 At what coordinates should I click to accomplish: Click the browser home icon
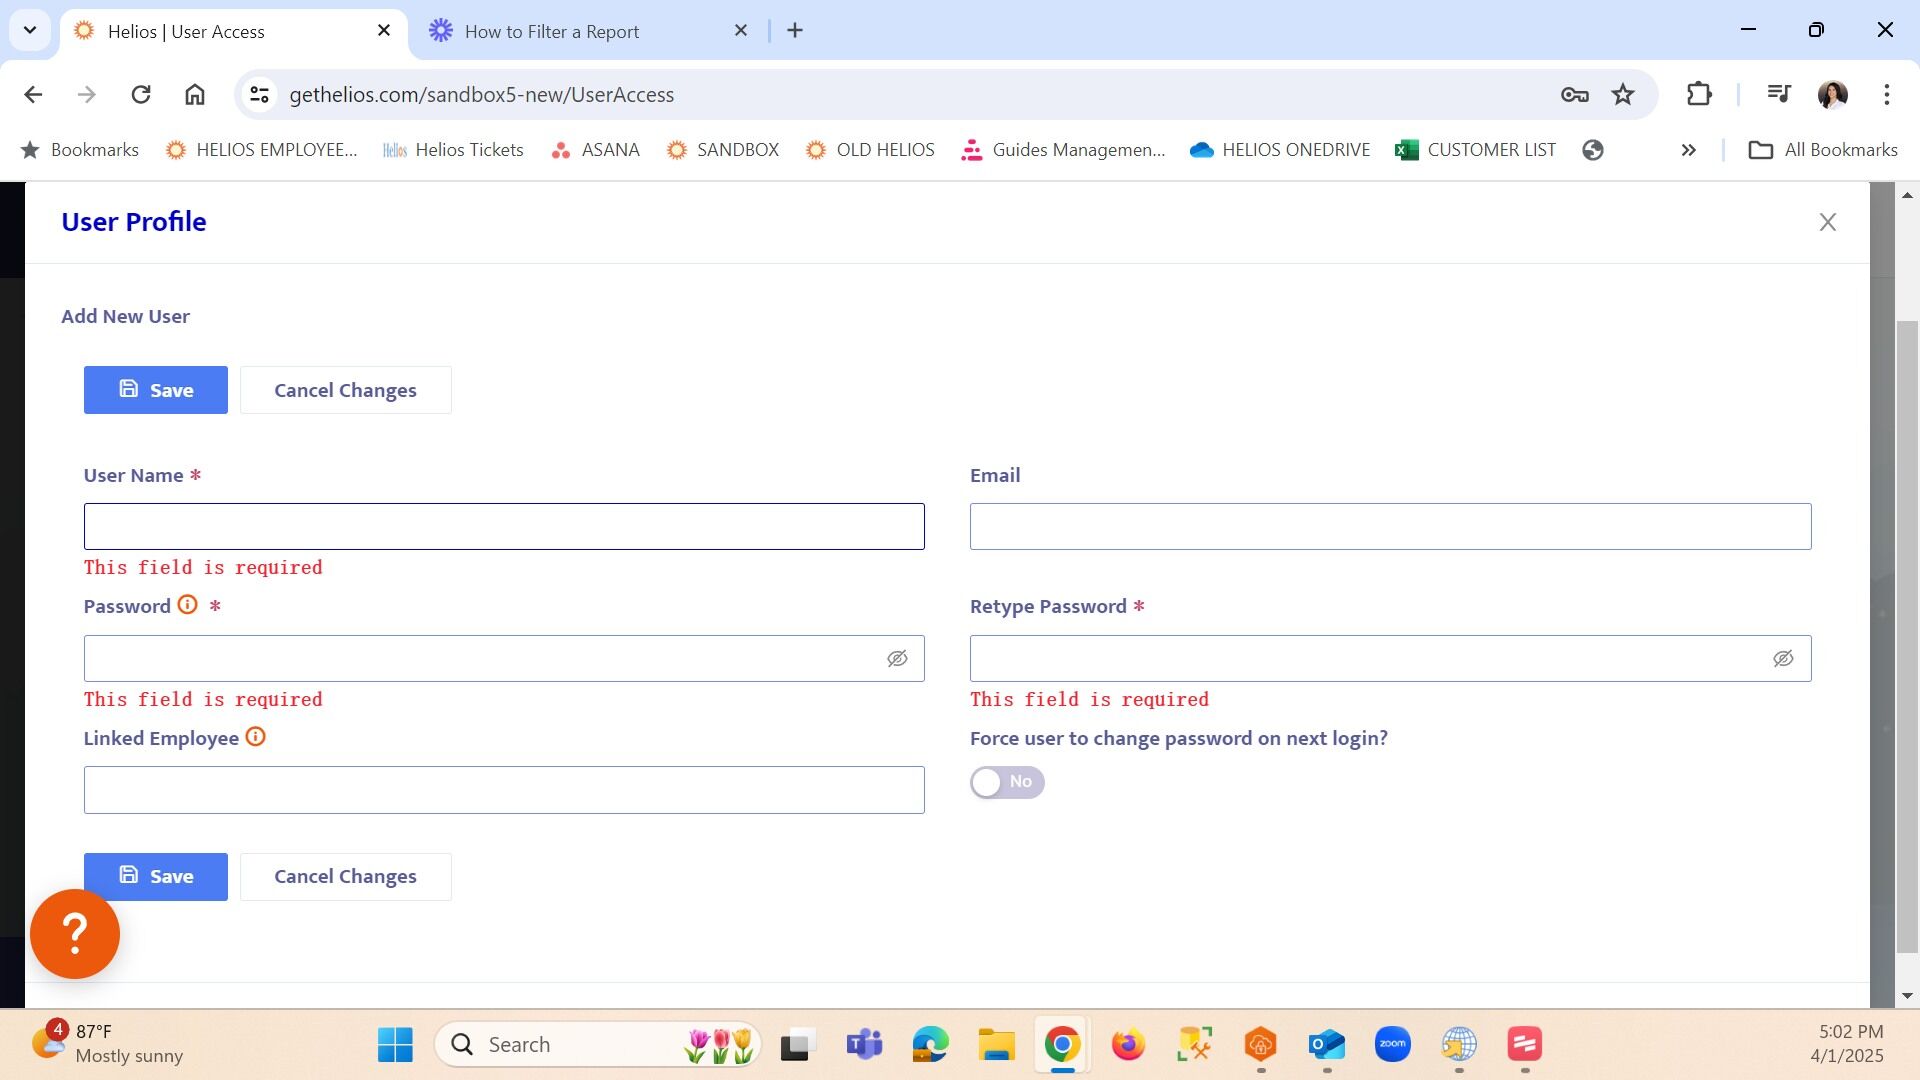(194, 95)
